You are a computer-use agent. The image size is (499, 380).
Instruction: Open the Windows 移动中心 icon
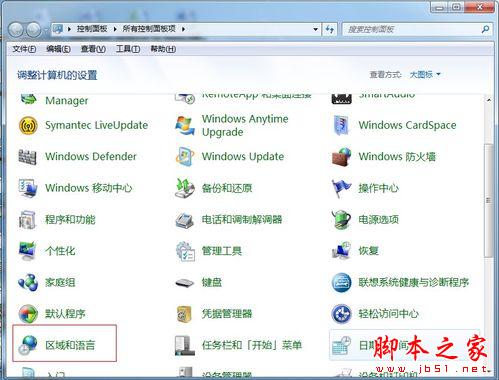tap(28, 188)
